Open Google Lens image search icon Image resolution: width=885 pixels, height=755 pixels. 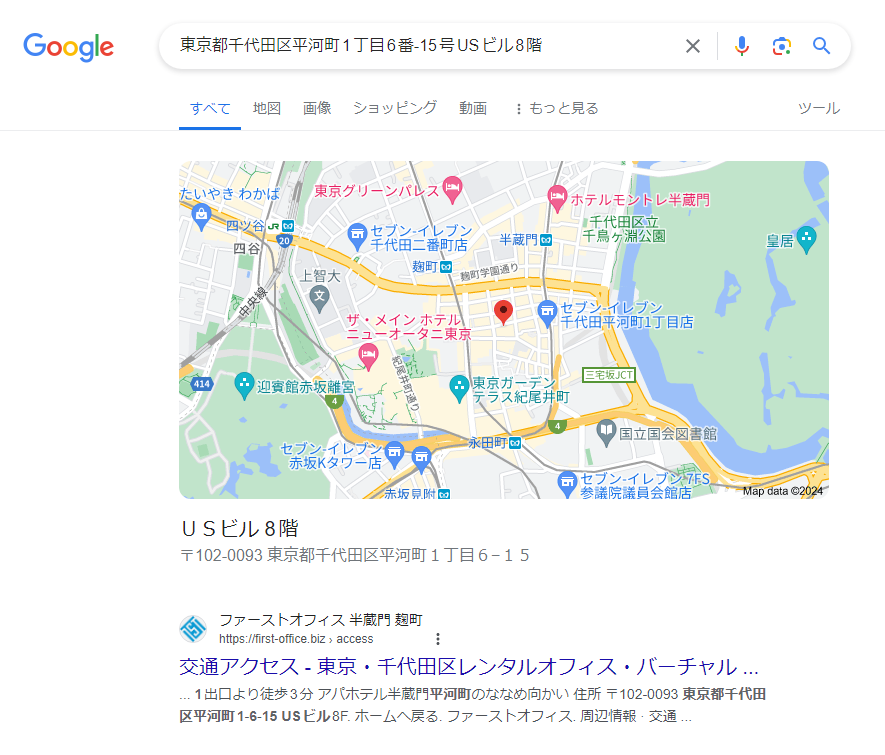point(782,46)
